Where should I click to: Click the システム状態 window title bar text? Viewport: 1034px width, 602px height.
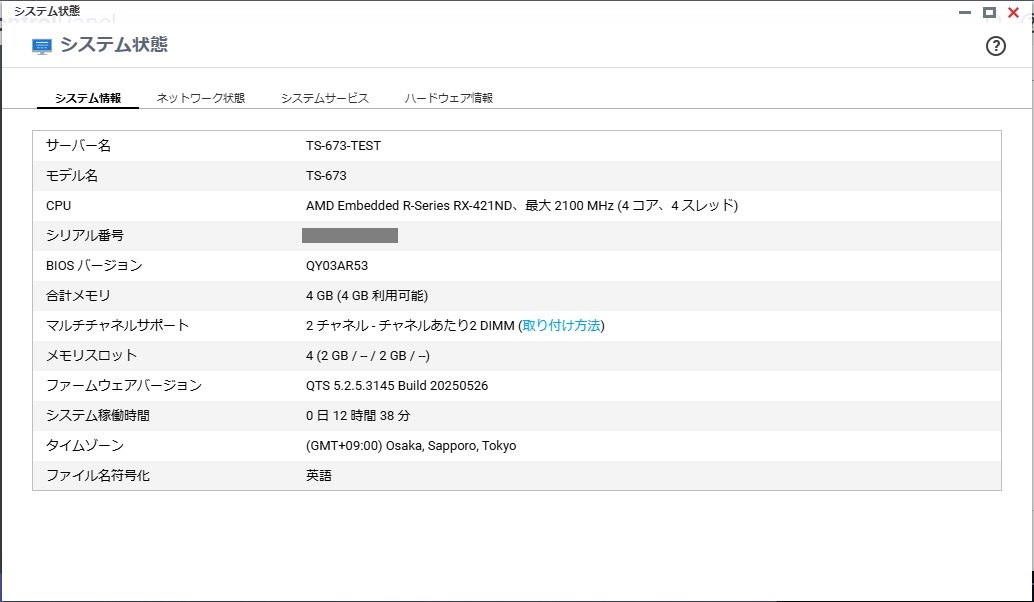tap(47, 11)
